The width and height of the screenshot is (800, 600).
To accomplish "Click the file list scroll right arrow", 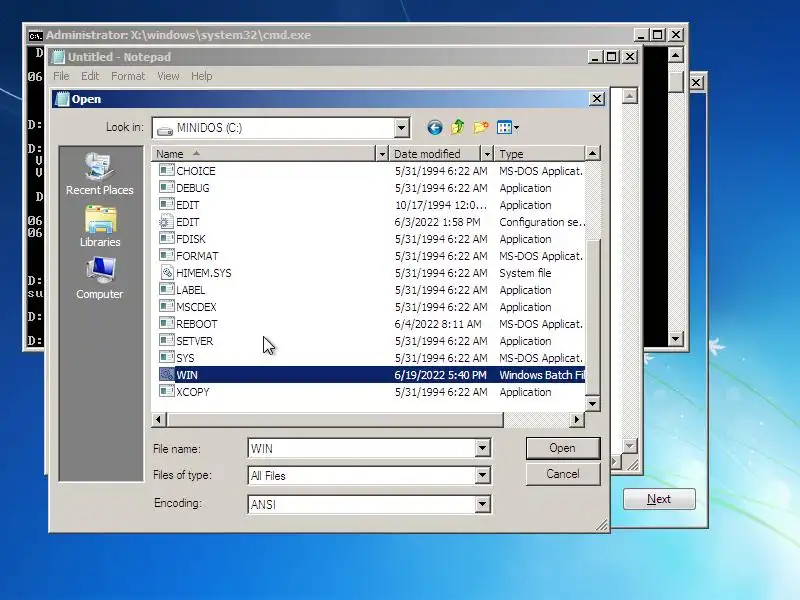I will coord(577,419).
